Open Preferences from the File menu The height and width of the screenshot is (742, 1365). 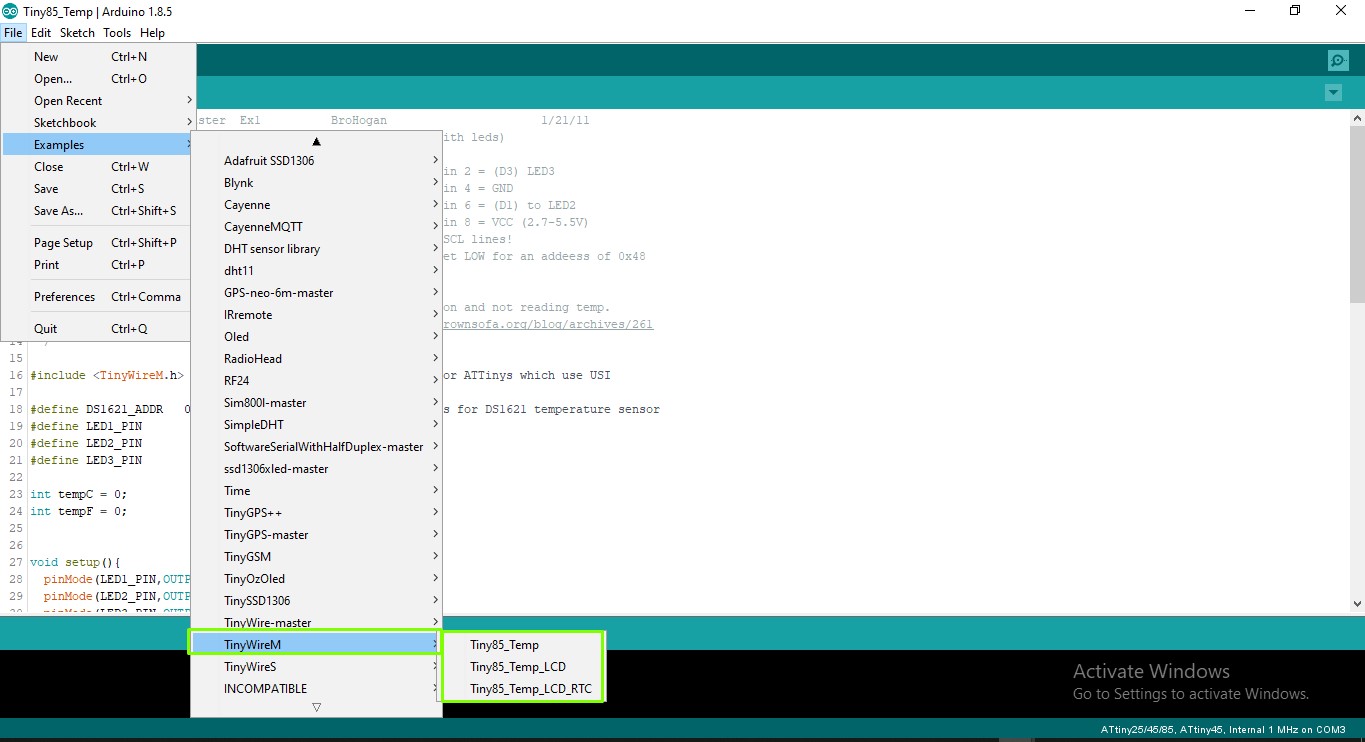pos(98,297)
